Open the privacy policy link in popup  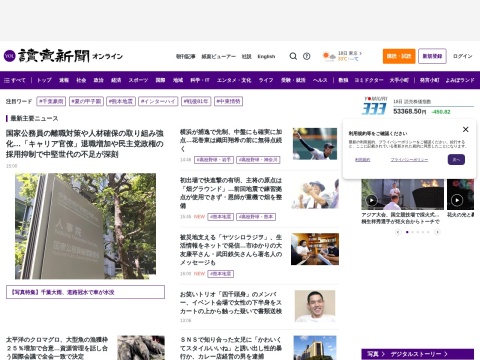[x=409, y=160]
